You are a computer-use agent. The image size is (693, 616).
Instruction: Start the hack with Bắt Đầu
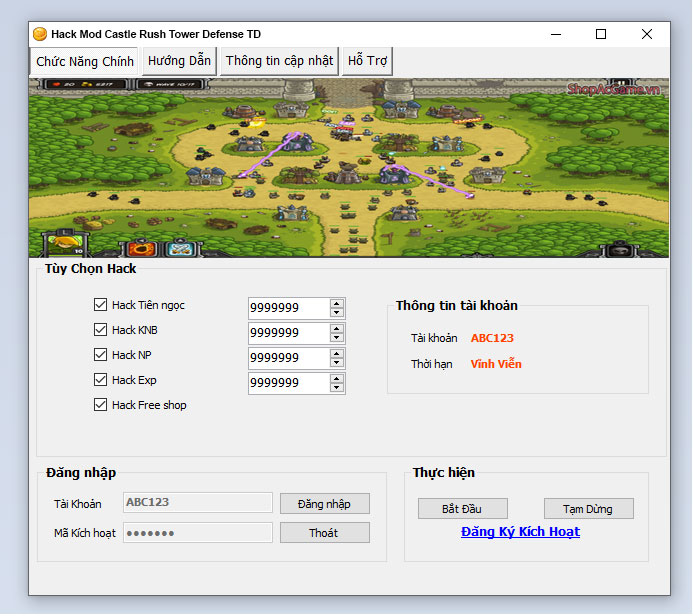click(463, 509)
